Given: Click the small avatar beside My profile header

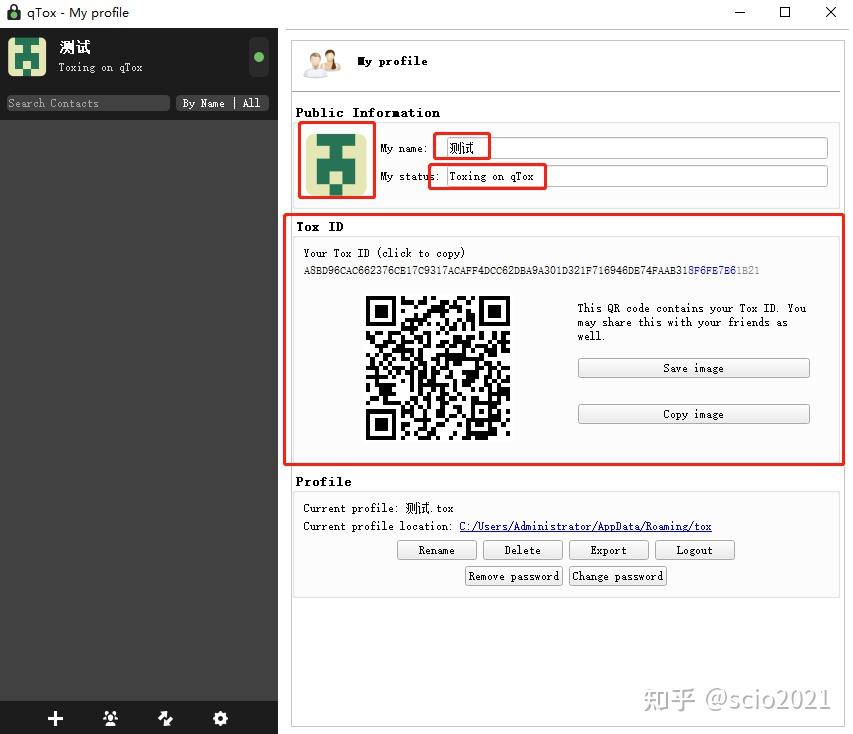Looking at the screenshot, I should coord(321,61).
